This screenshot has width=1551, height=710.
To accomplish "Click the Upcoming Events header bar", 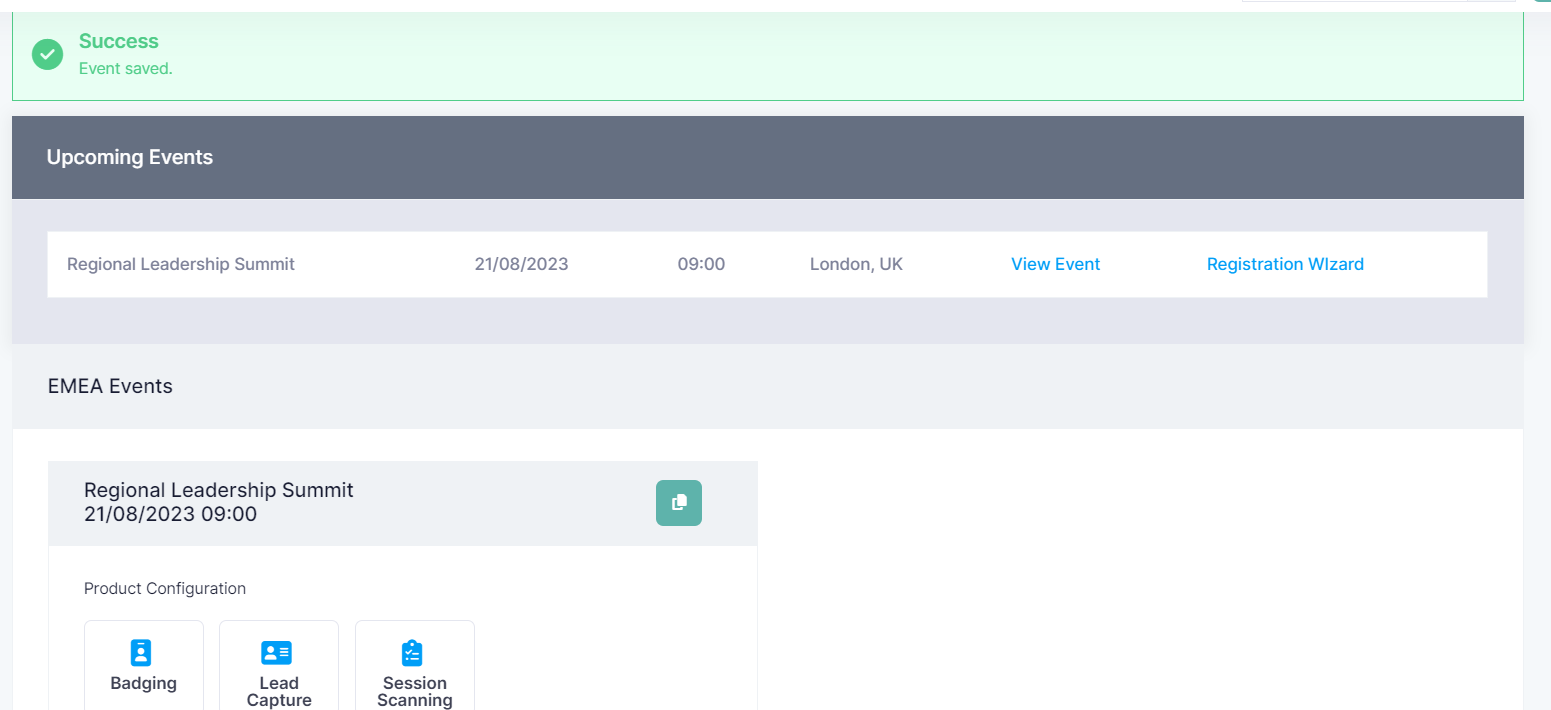I will point(130,157).
